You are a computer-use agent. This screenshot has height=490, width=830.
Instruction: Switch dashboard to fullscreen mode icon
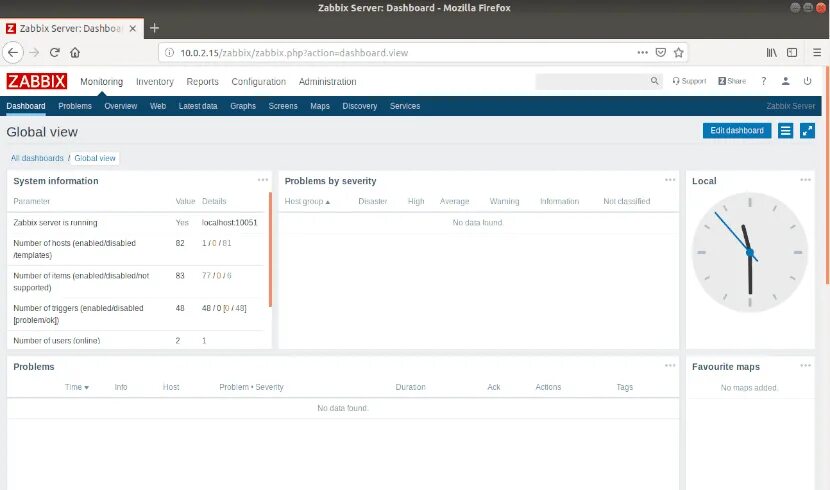click(807, 131)
